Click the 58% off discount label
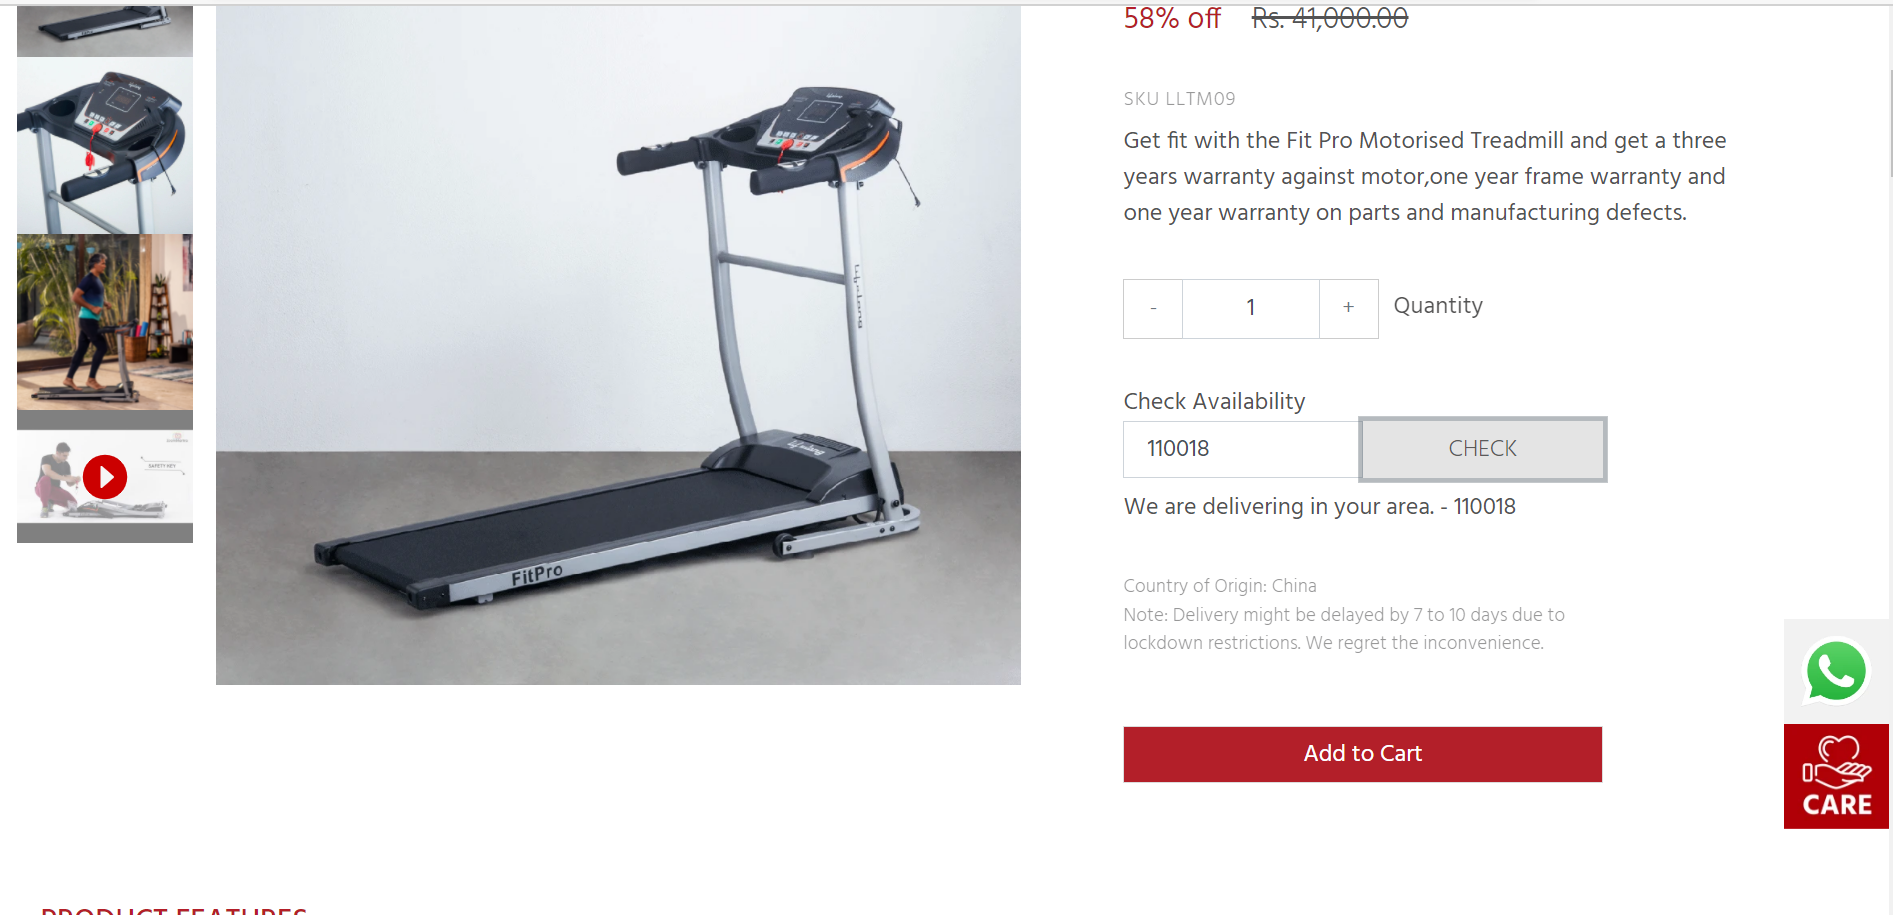This screenshot has width=1893, height=915. pos(1172,18)
